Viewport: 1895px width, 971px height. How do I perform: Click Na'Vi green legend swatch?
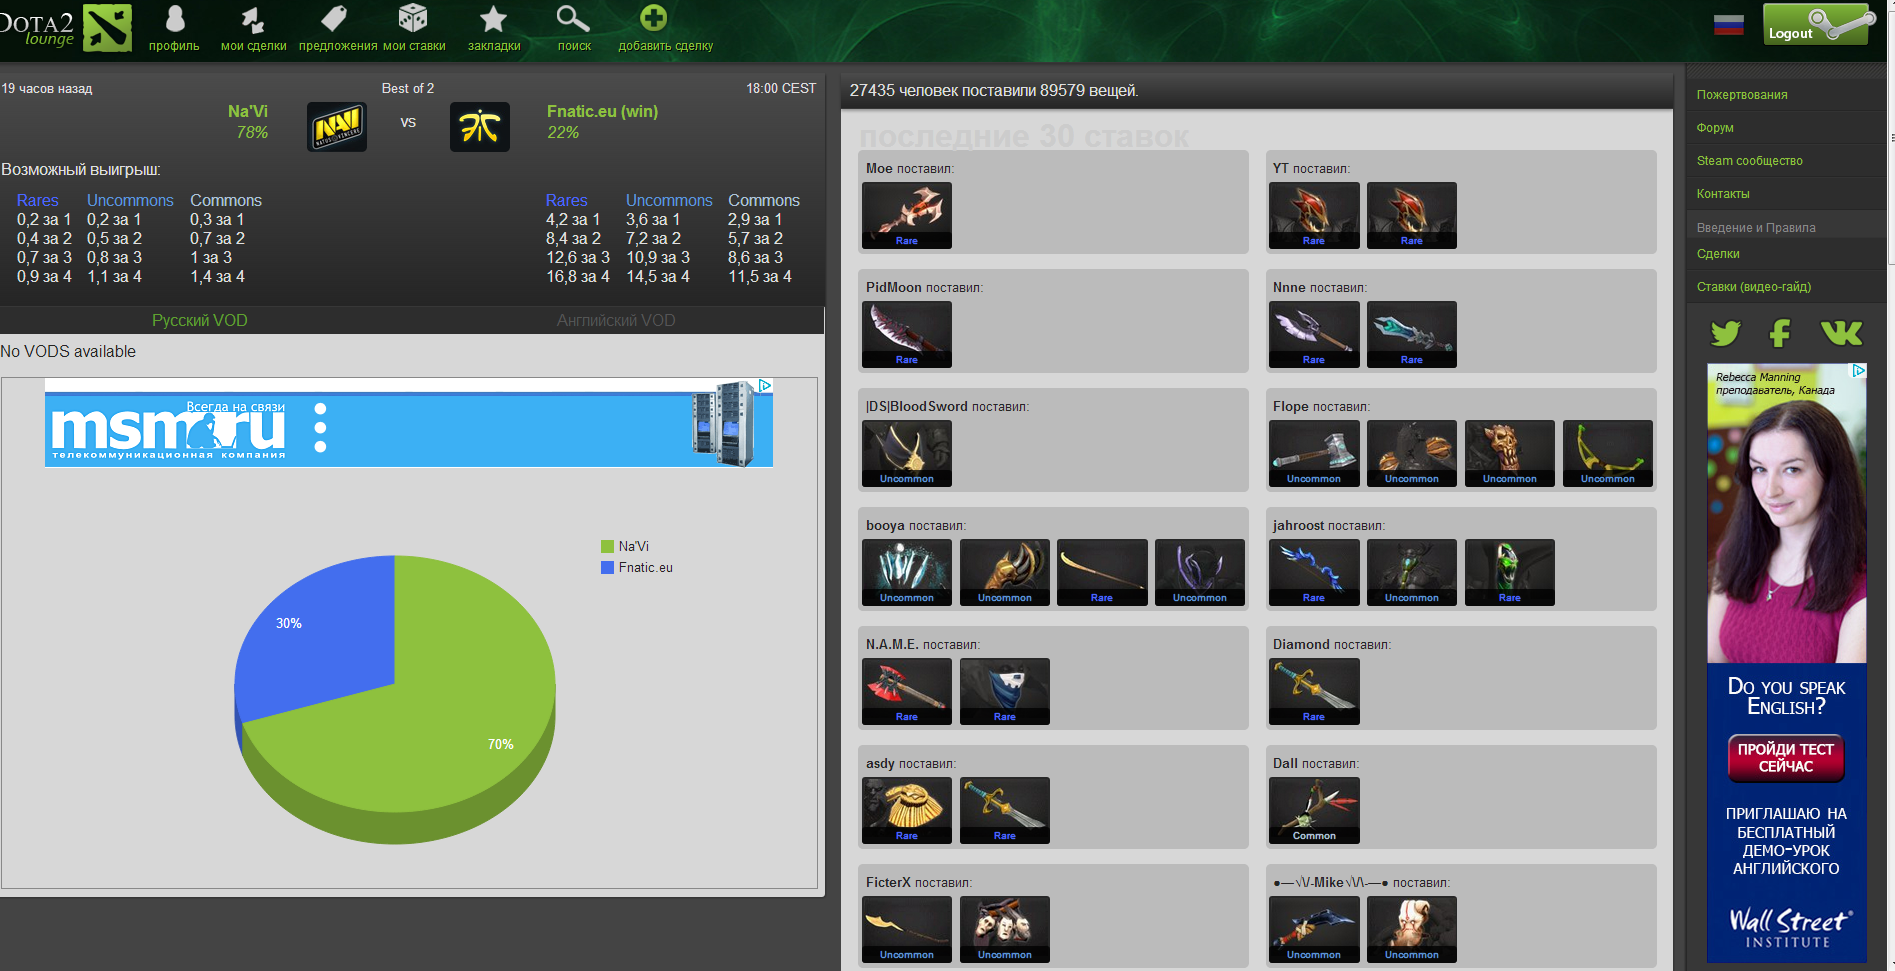point(607,546)
